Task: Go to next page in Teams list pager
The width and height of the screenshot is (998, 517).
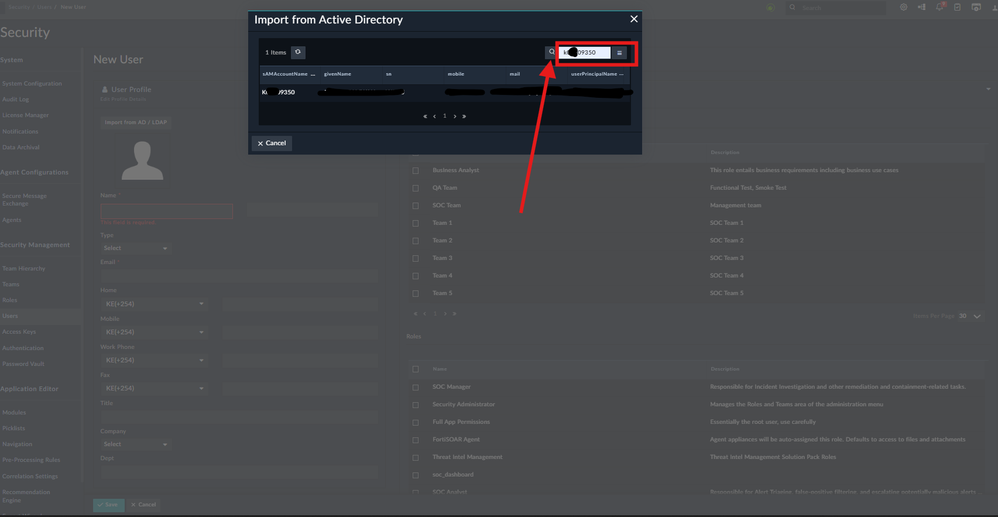Action: coord(445,314)
